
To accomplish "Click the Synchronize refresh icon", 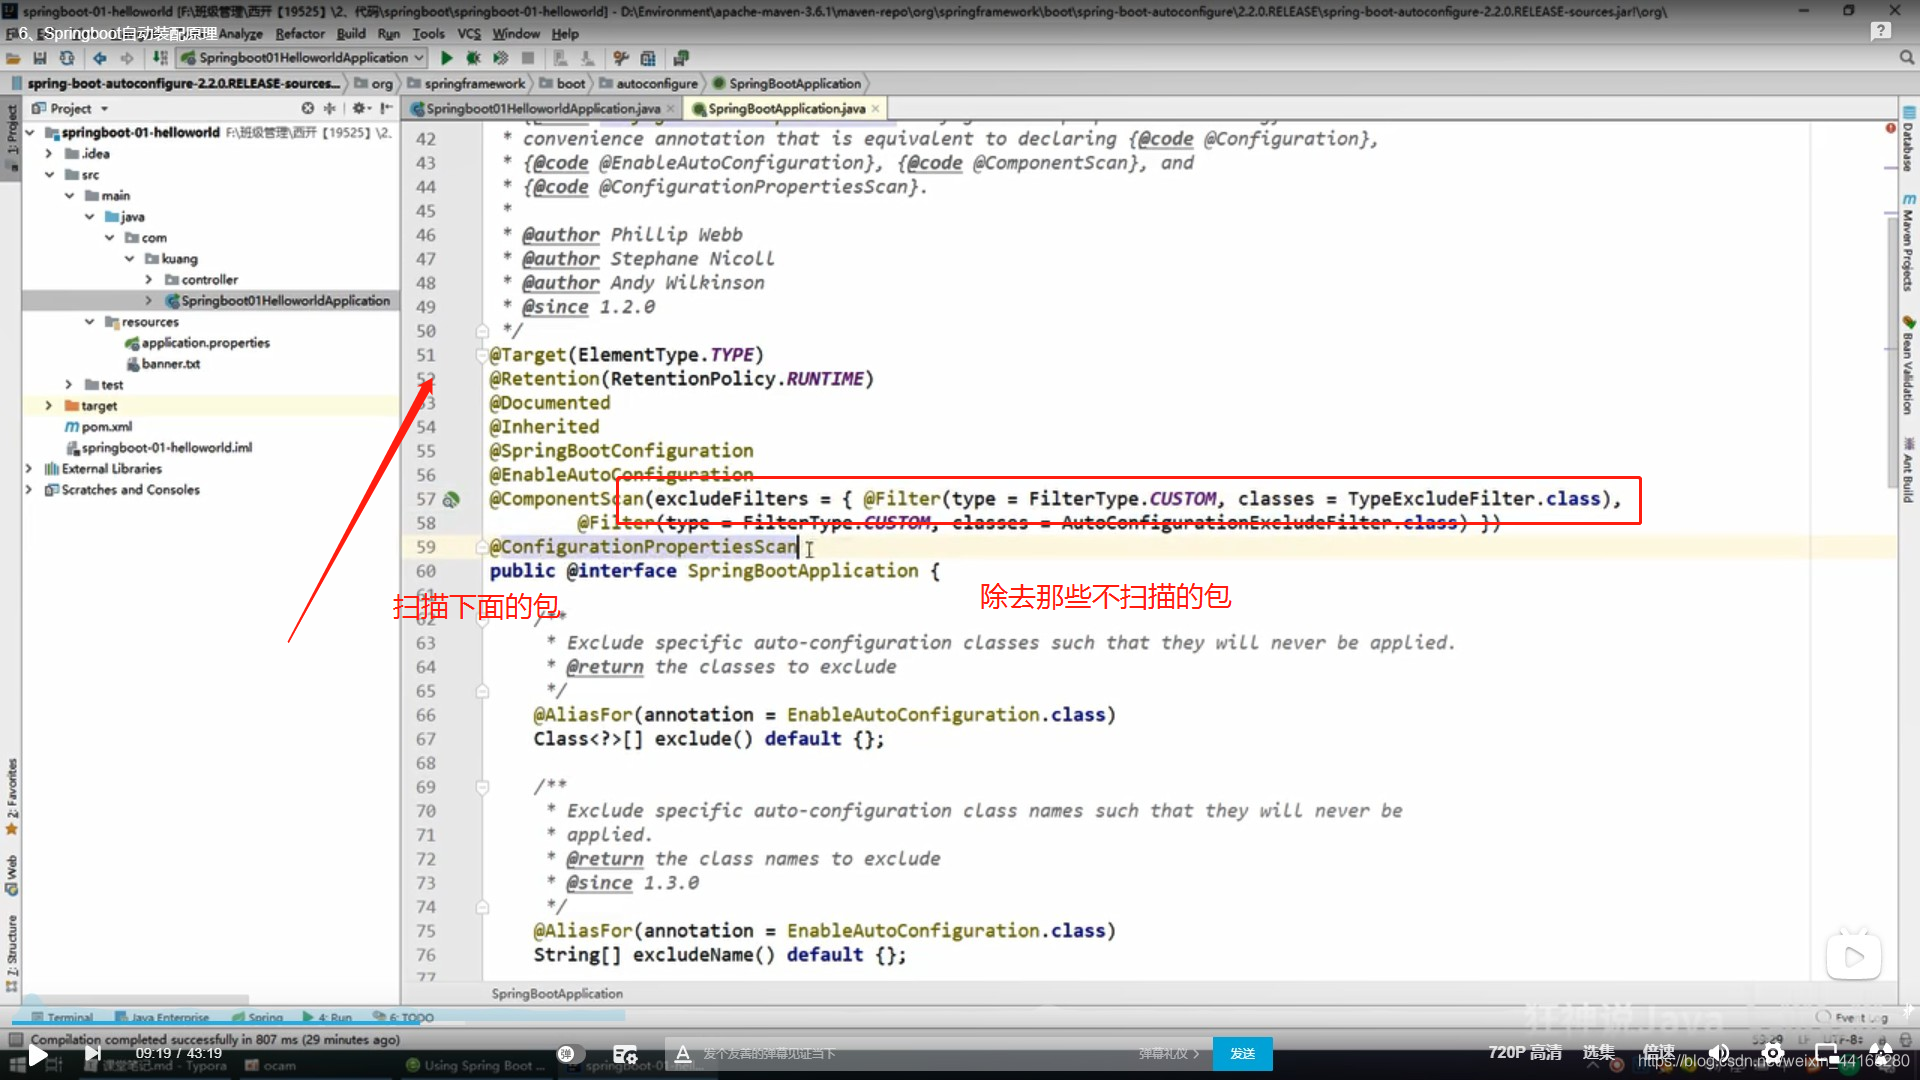I will 66,58.
